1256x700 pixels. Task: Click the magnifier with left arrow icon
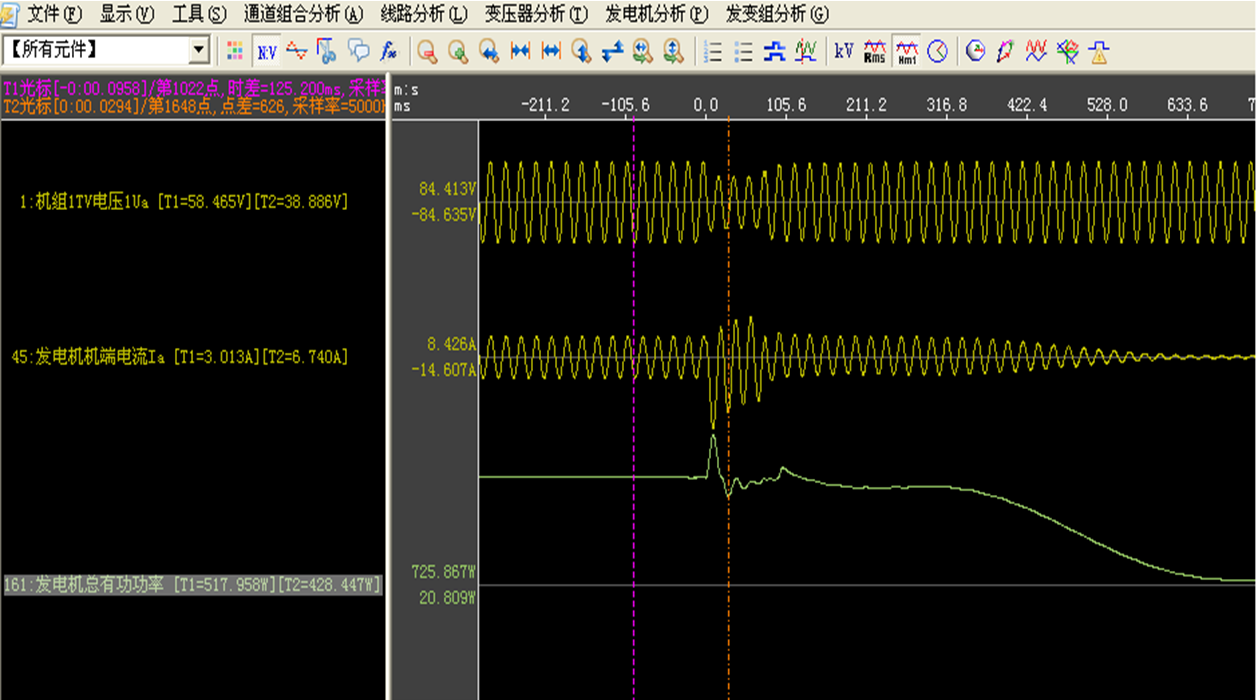[489, 51]
